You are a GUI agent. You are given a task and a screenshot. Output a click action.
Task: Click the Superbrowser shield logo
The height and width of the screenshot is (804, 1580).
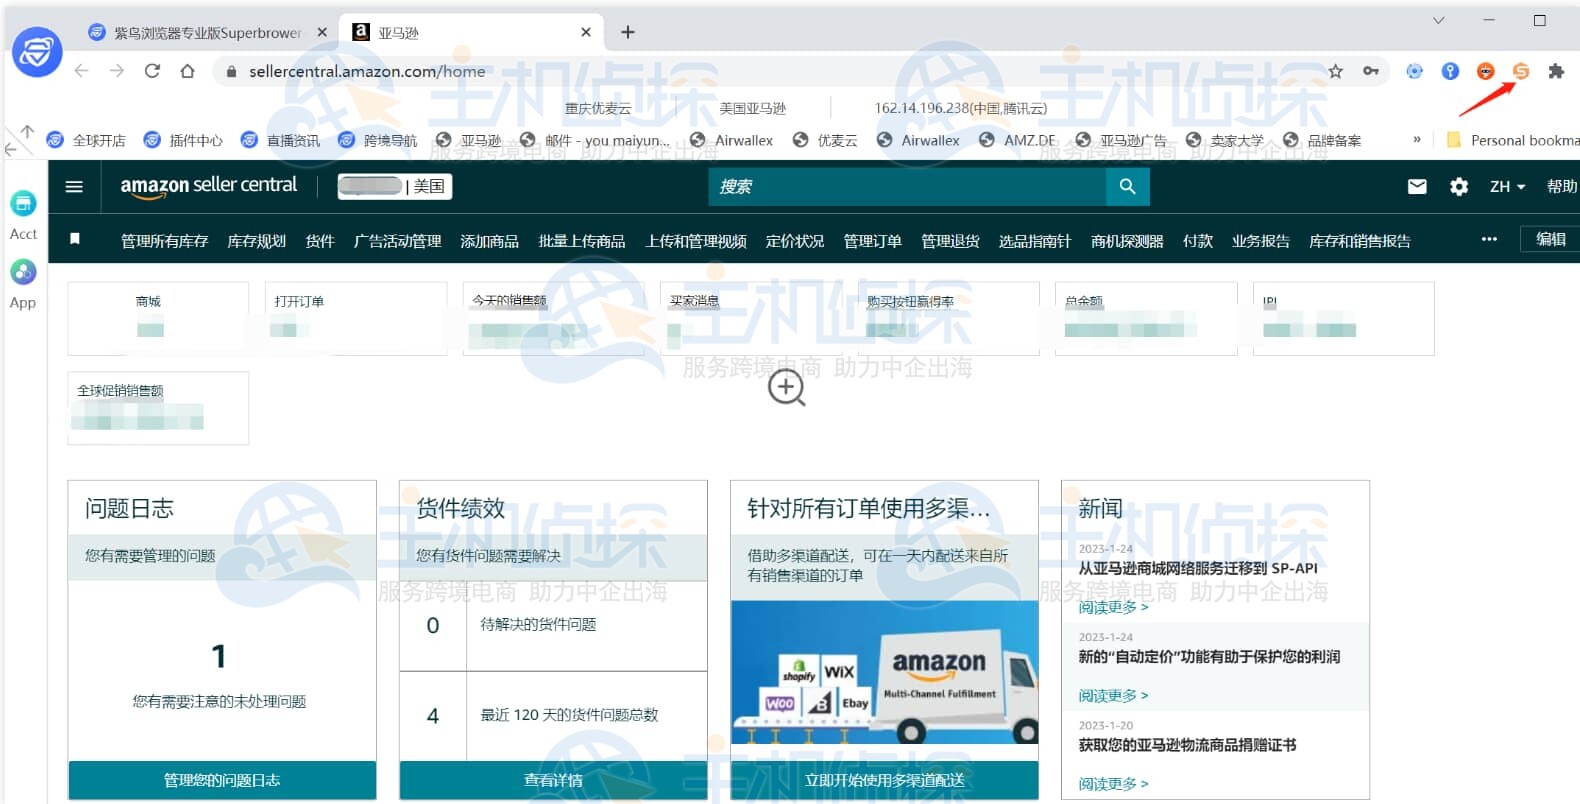[37, 52]
